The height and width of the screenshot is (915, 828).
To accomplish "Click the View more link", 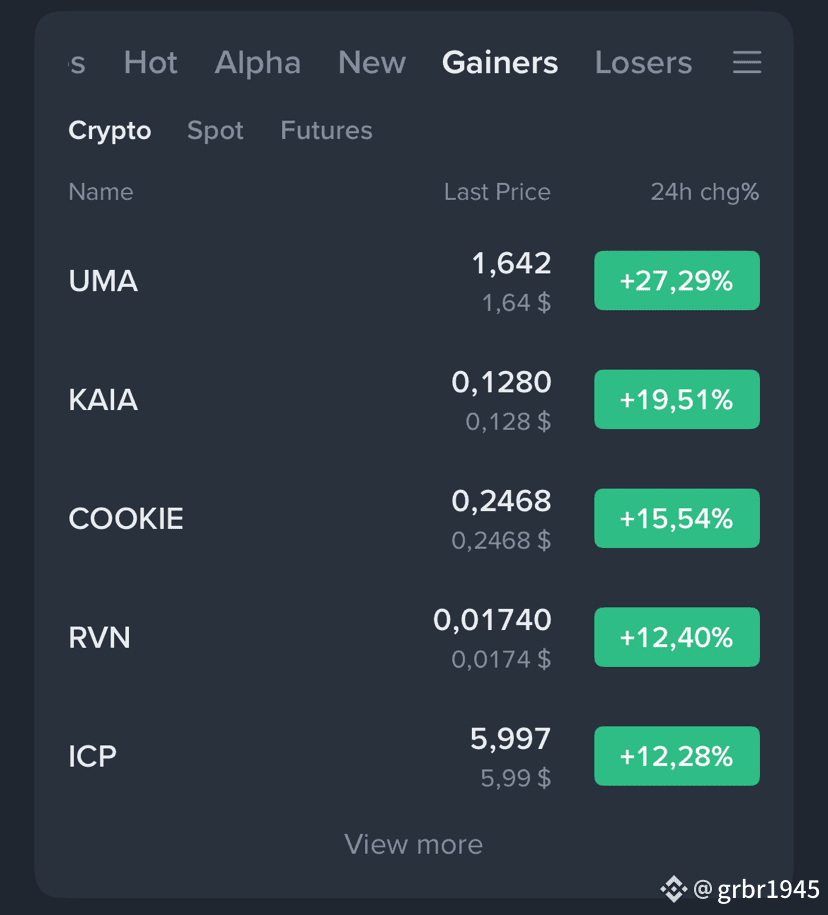I will point(414,844).
